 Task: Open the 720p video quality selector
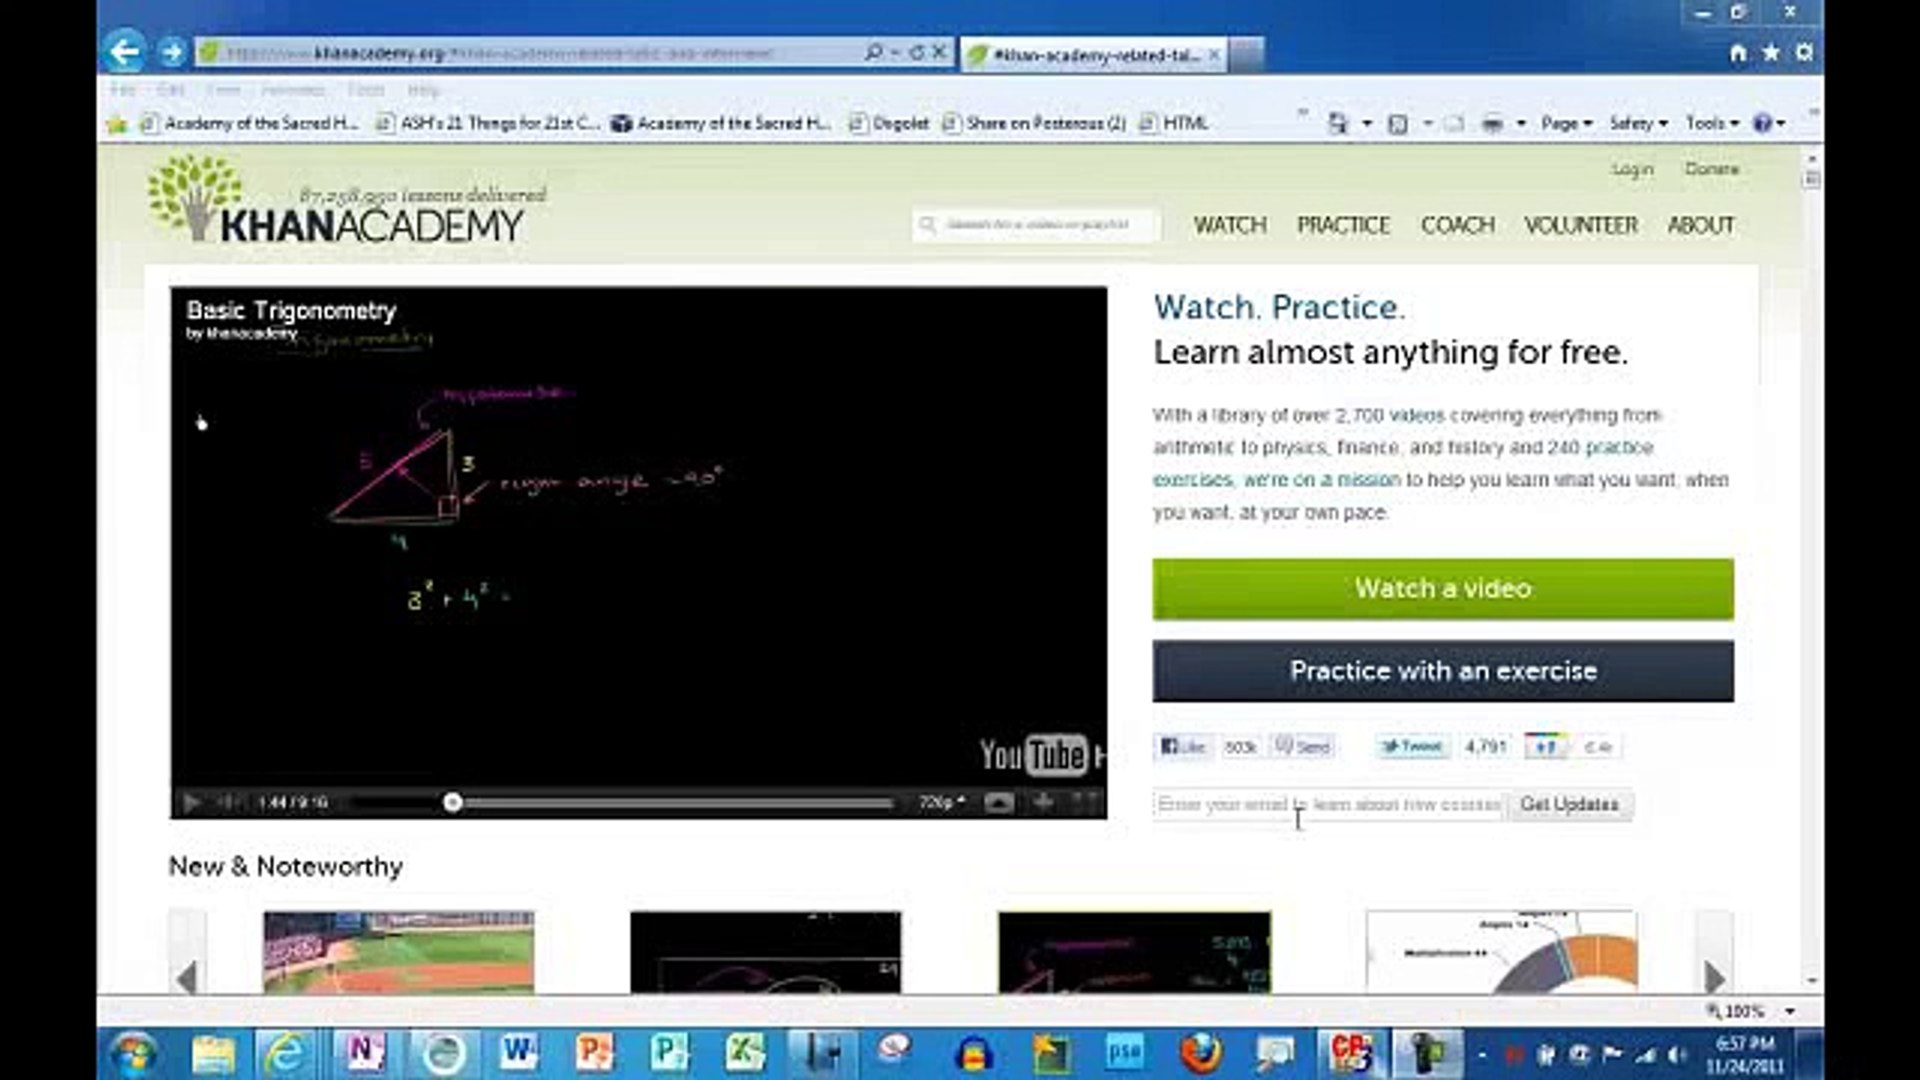point(941,802)
